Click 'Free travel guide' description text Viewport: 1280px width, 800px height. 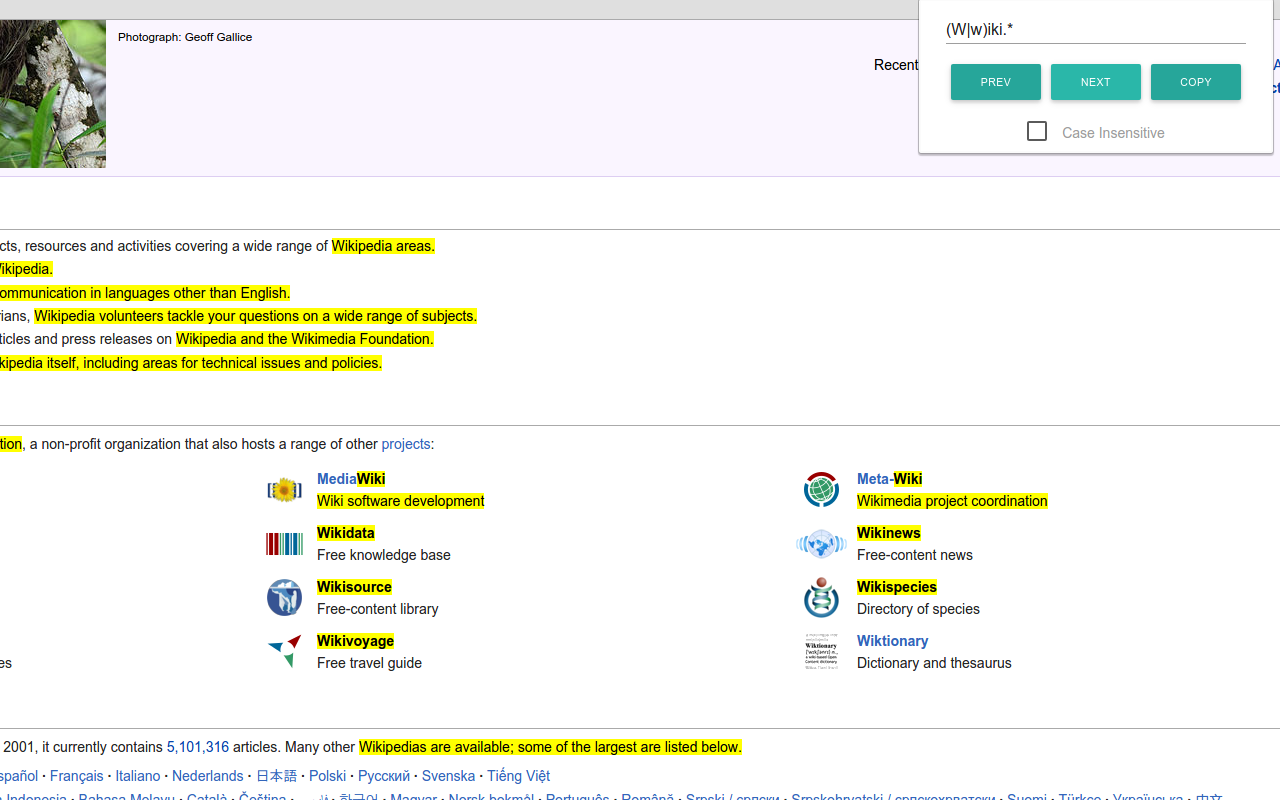pyautogui.click(x=369, y=663)
